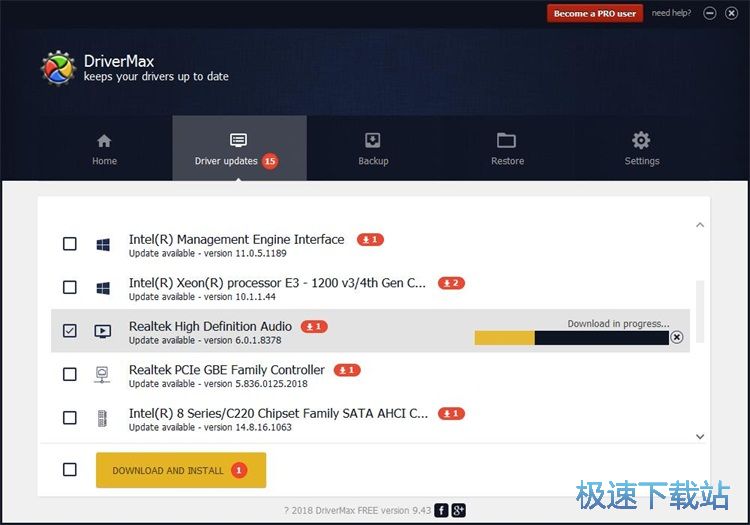Select Realtek High Definition Audio title
750x525 pixels.
[210, 327]
